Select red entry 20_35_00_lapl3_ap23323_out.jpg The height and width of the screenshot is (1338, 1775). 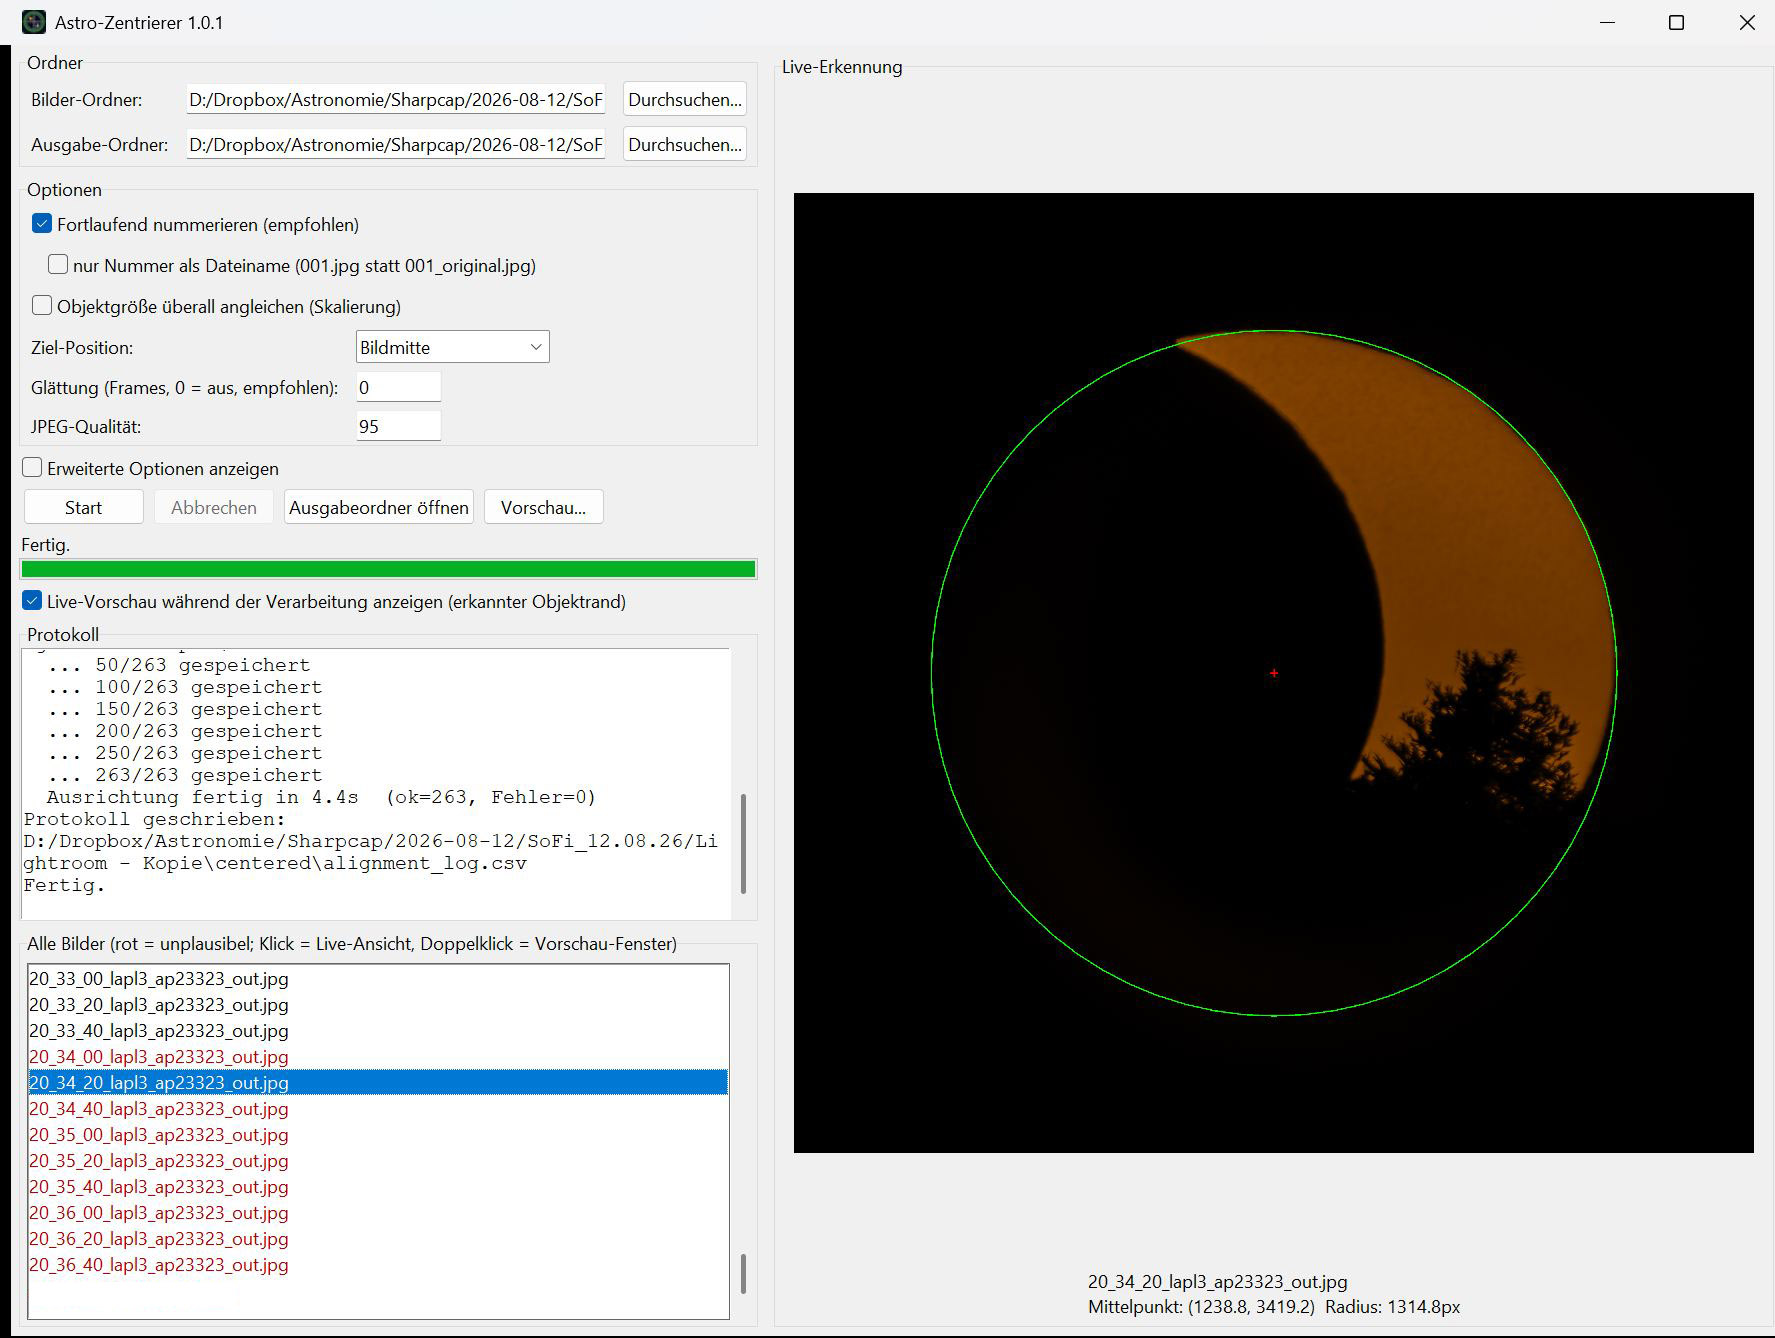coord(378,1134)
